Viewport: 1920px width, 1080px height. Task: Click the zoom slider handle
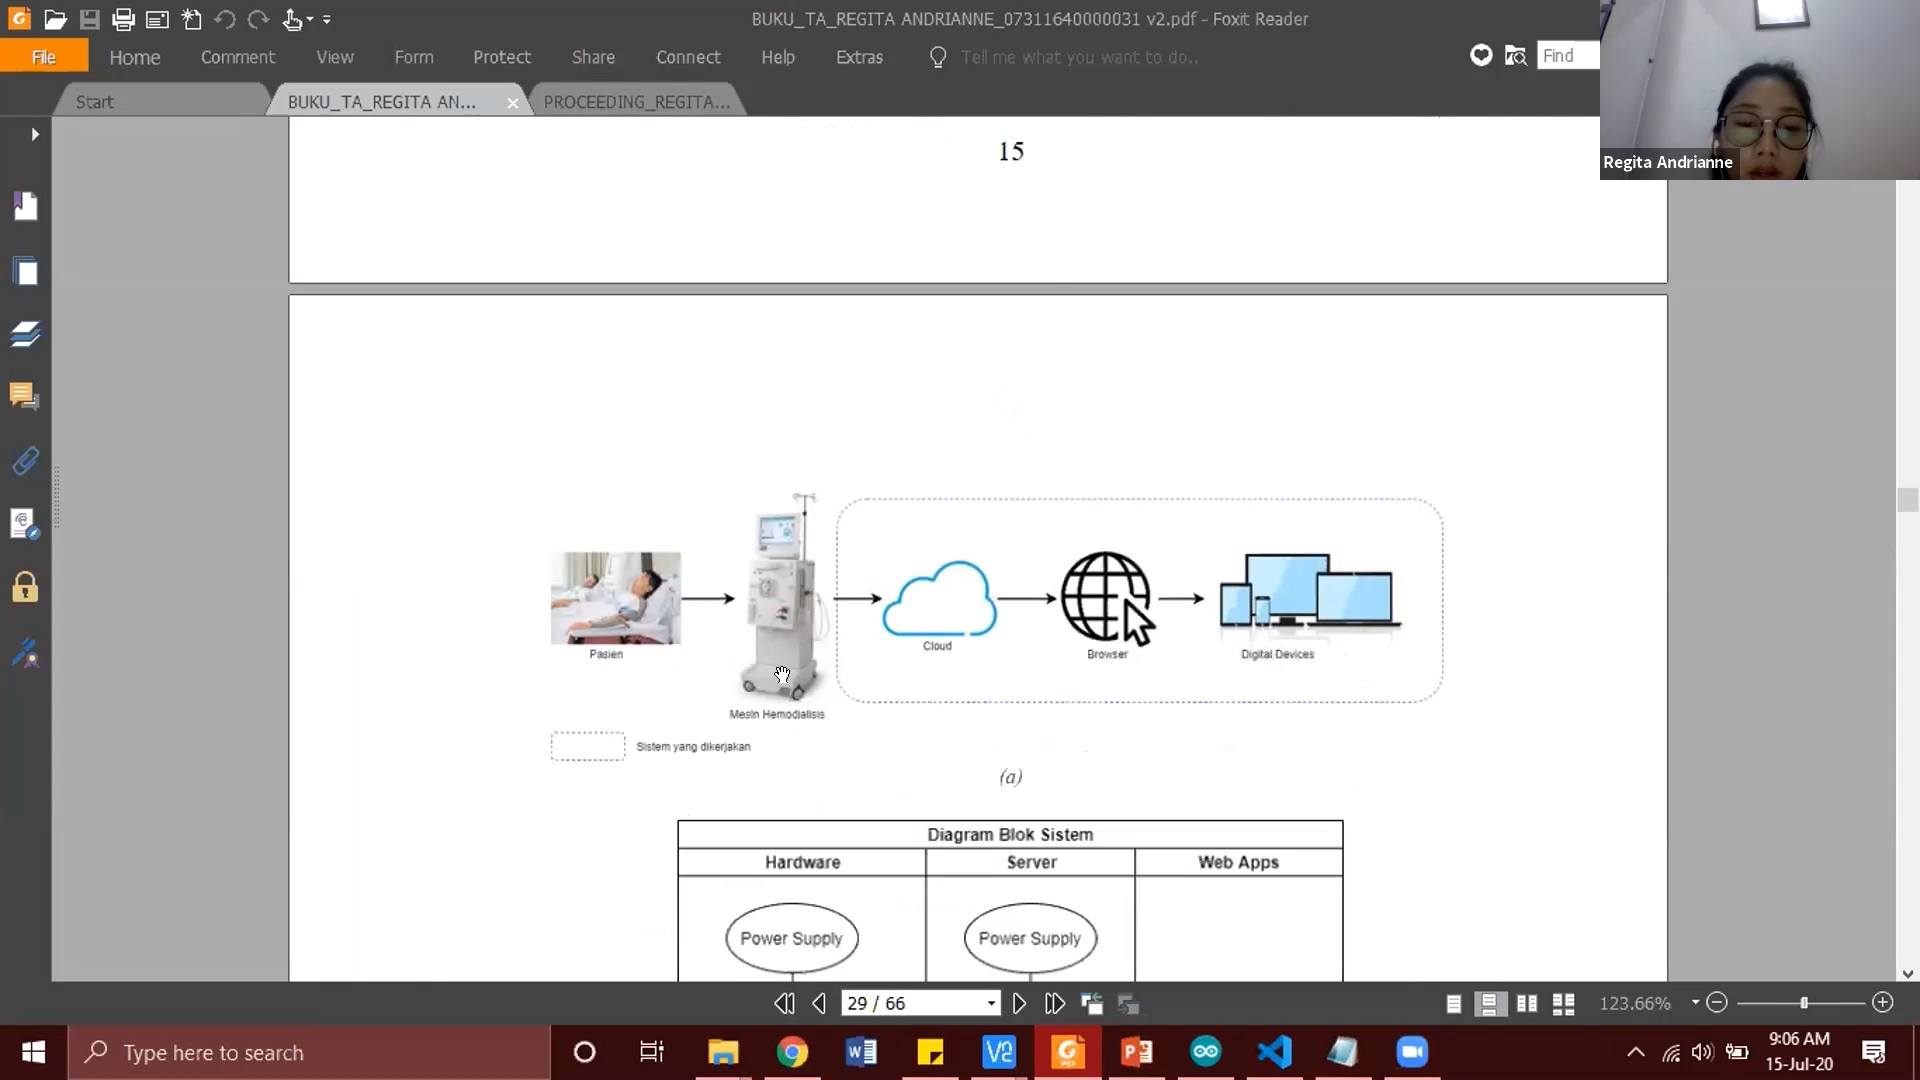coord(1804,1002)
